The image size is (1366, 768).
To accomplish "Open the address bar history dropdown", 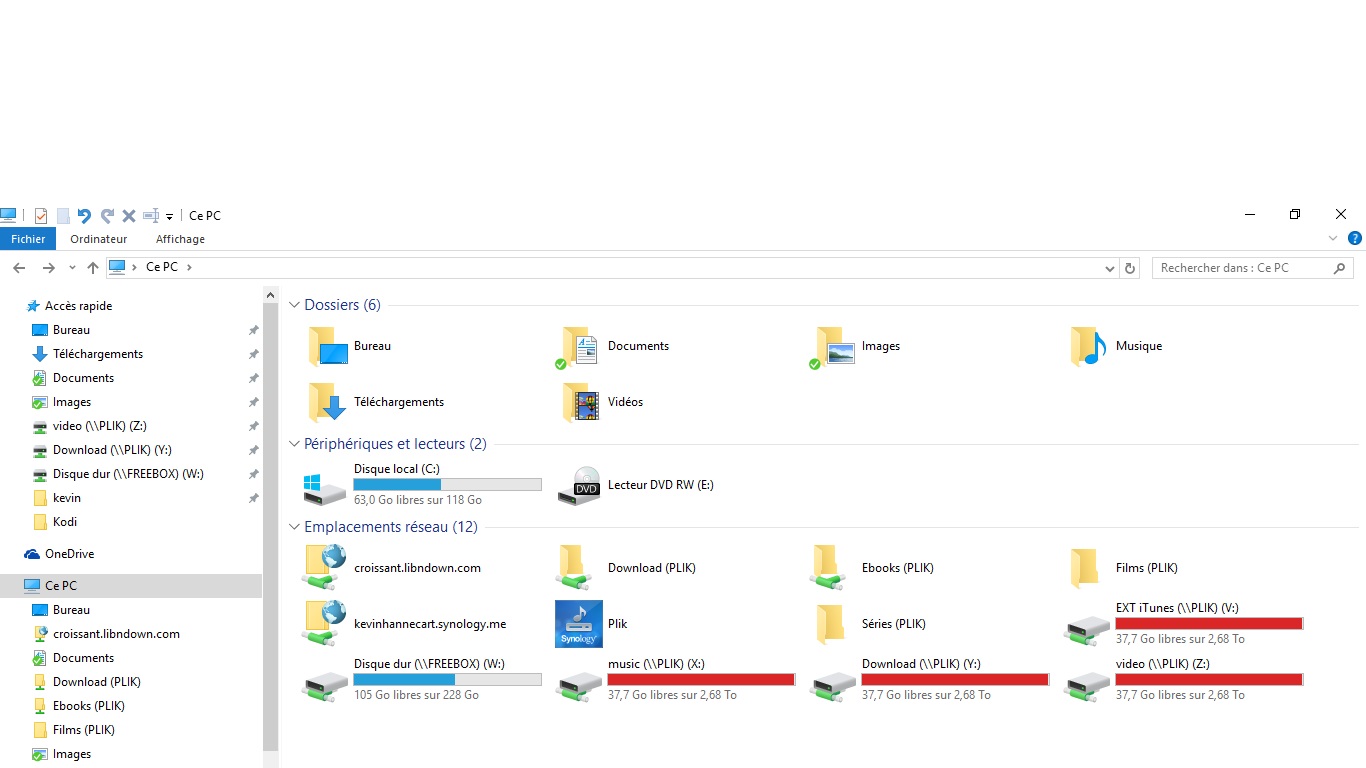I will pos(1109,268).
